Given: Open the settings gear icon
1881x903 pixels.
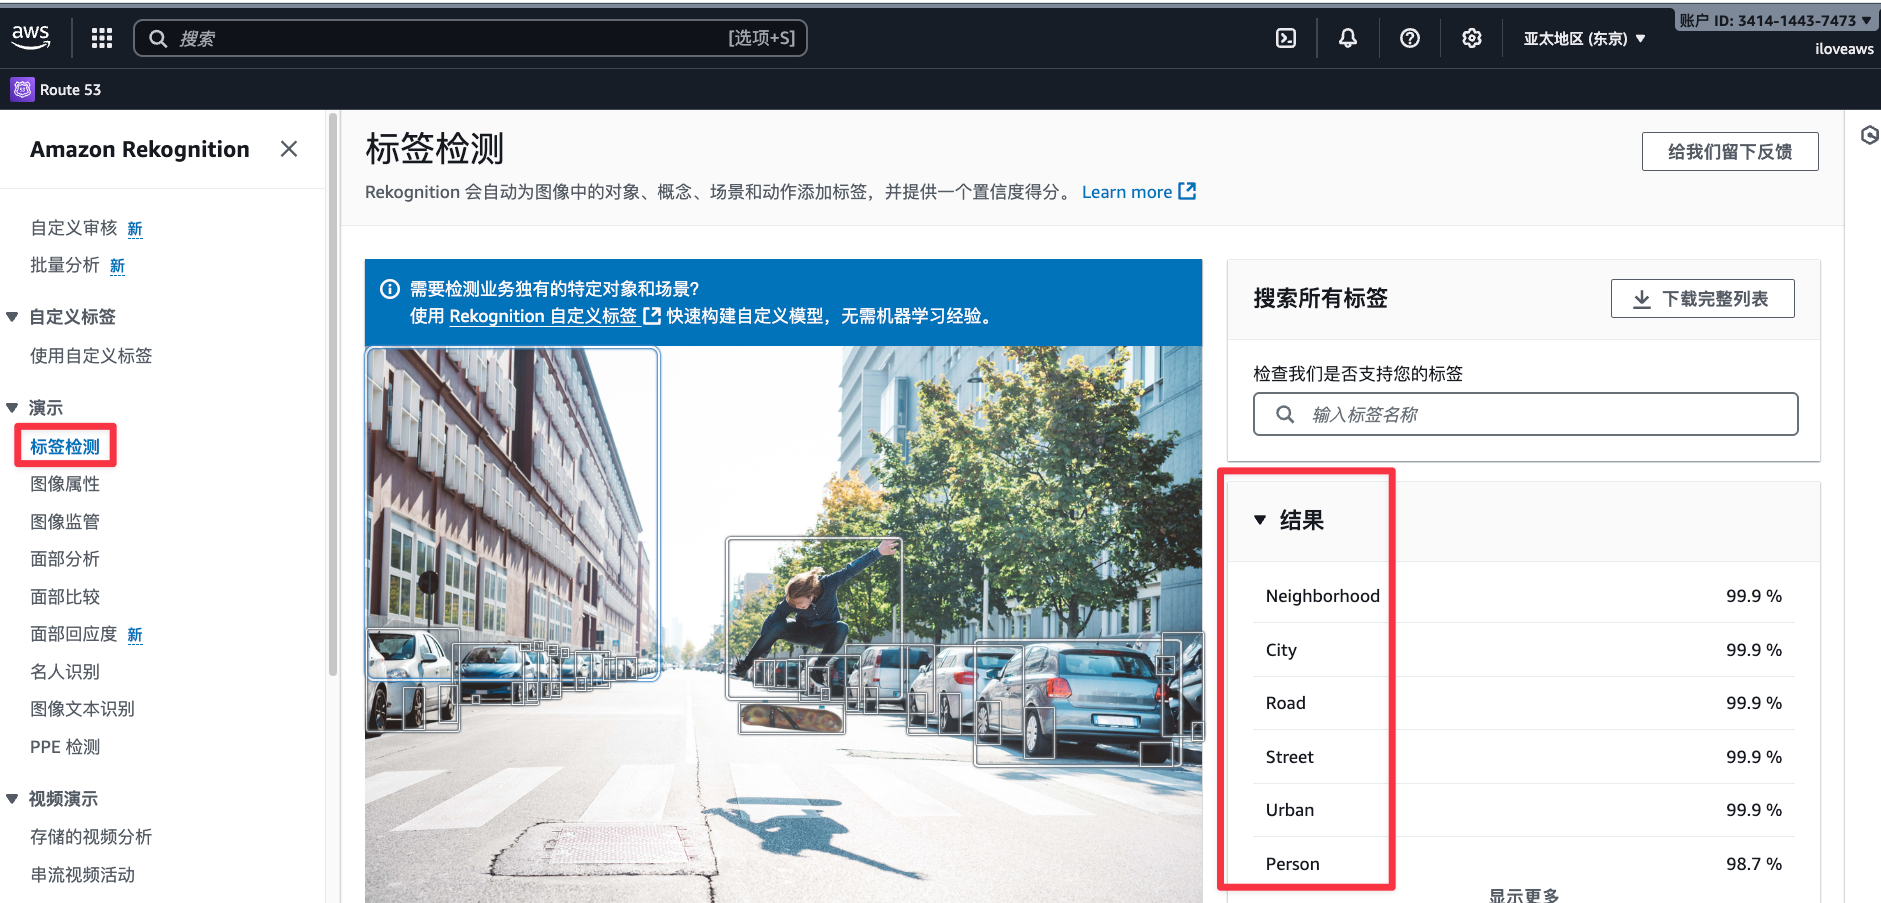Looking at the screenshot, I should pyautogui.click(x=1471, y=38).
